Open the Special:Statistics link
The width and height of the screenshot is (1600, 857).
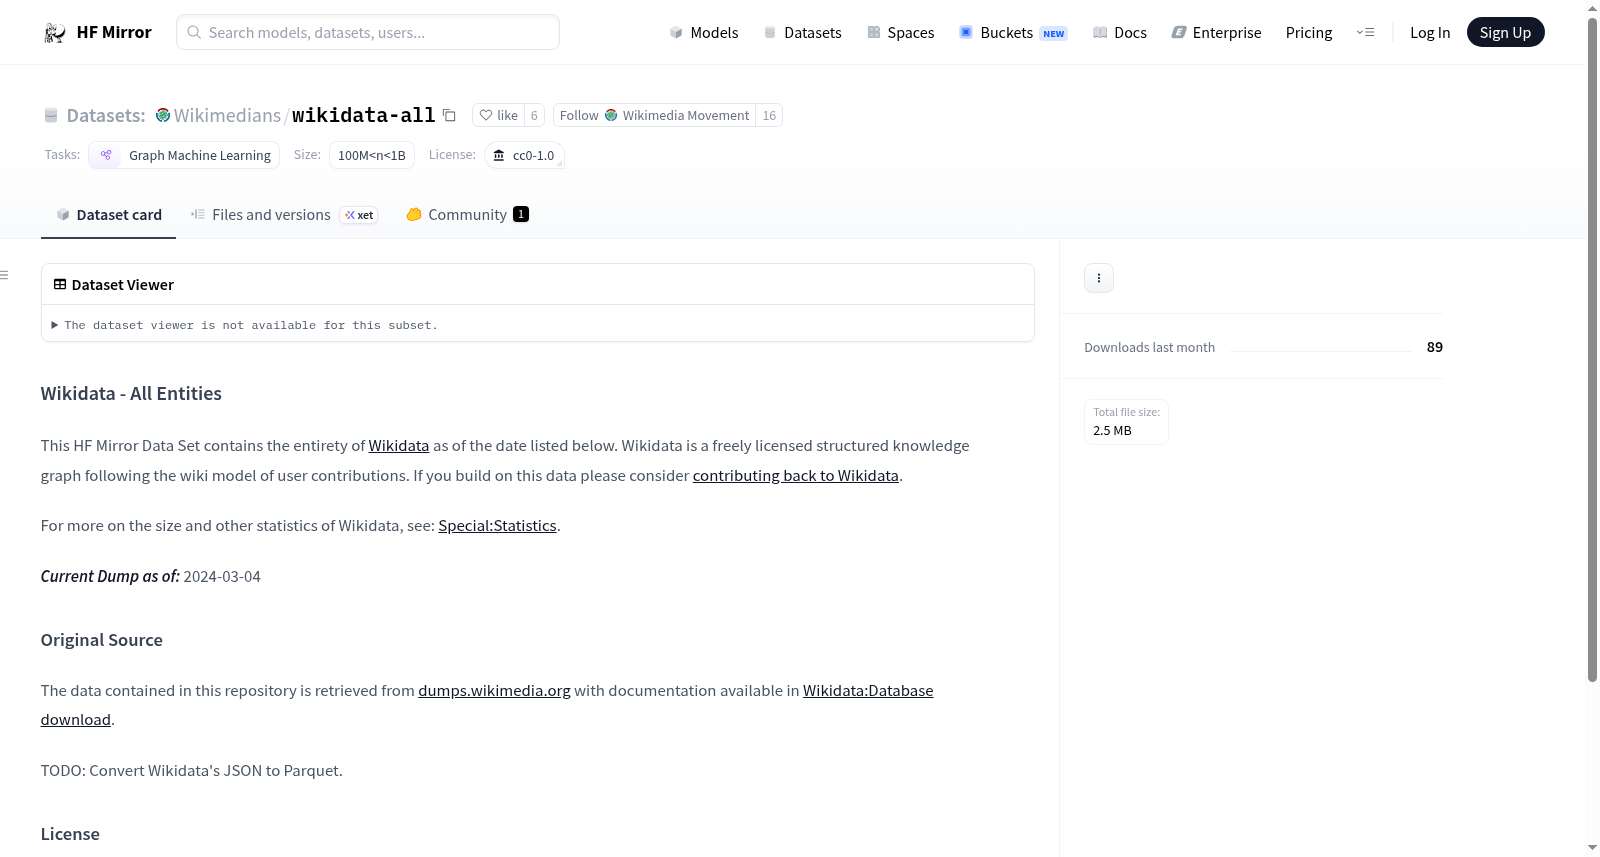pyautogui.click(x=497, y=526)
